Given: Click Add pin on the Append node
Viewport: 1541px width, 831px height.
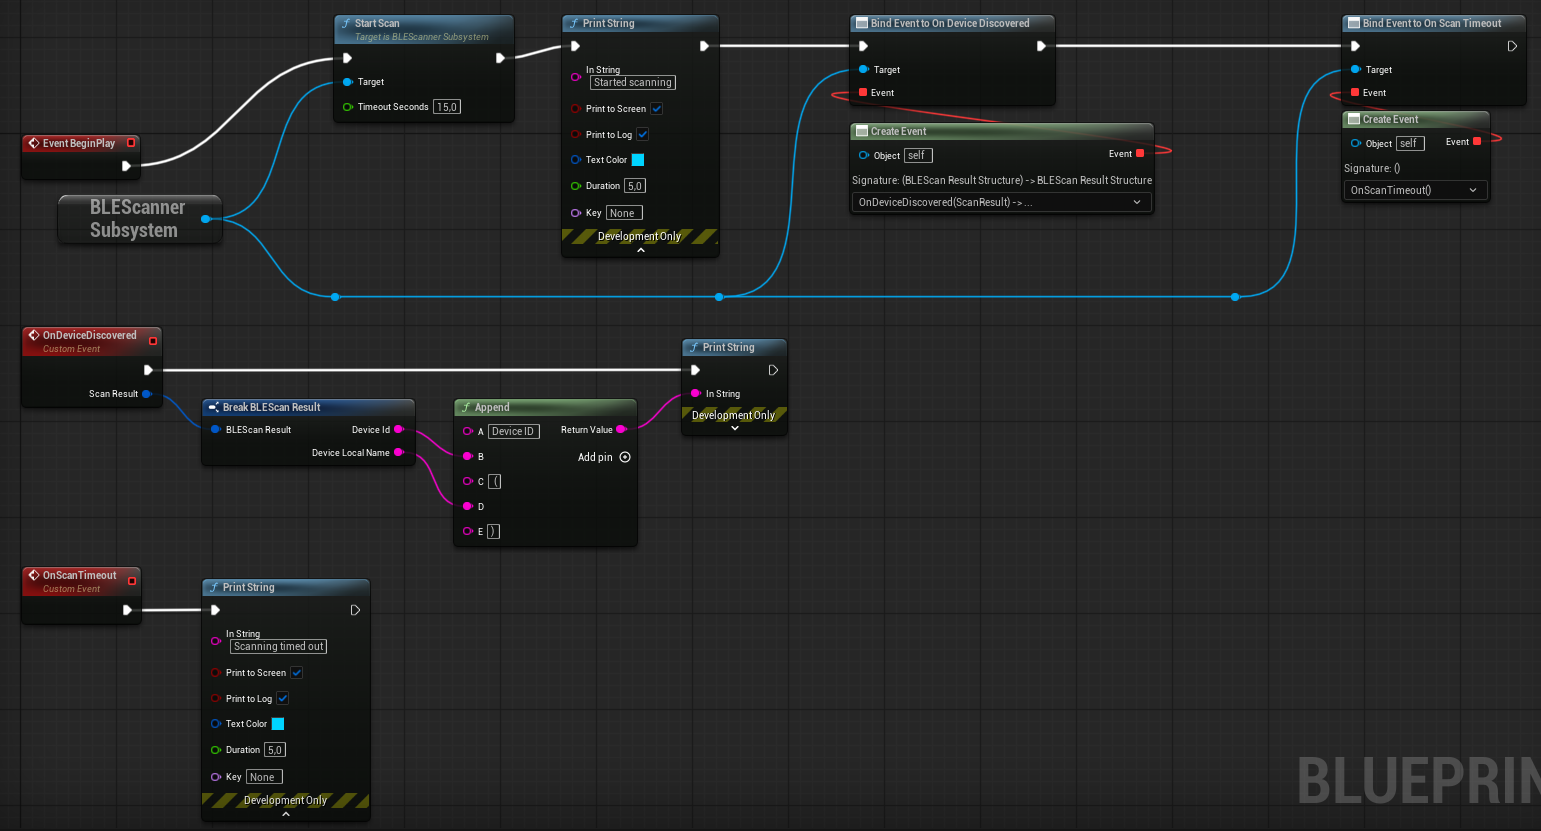Looking at the screenshot, I should coord(604,457).
